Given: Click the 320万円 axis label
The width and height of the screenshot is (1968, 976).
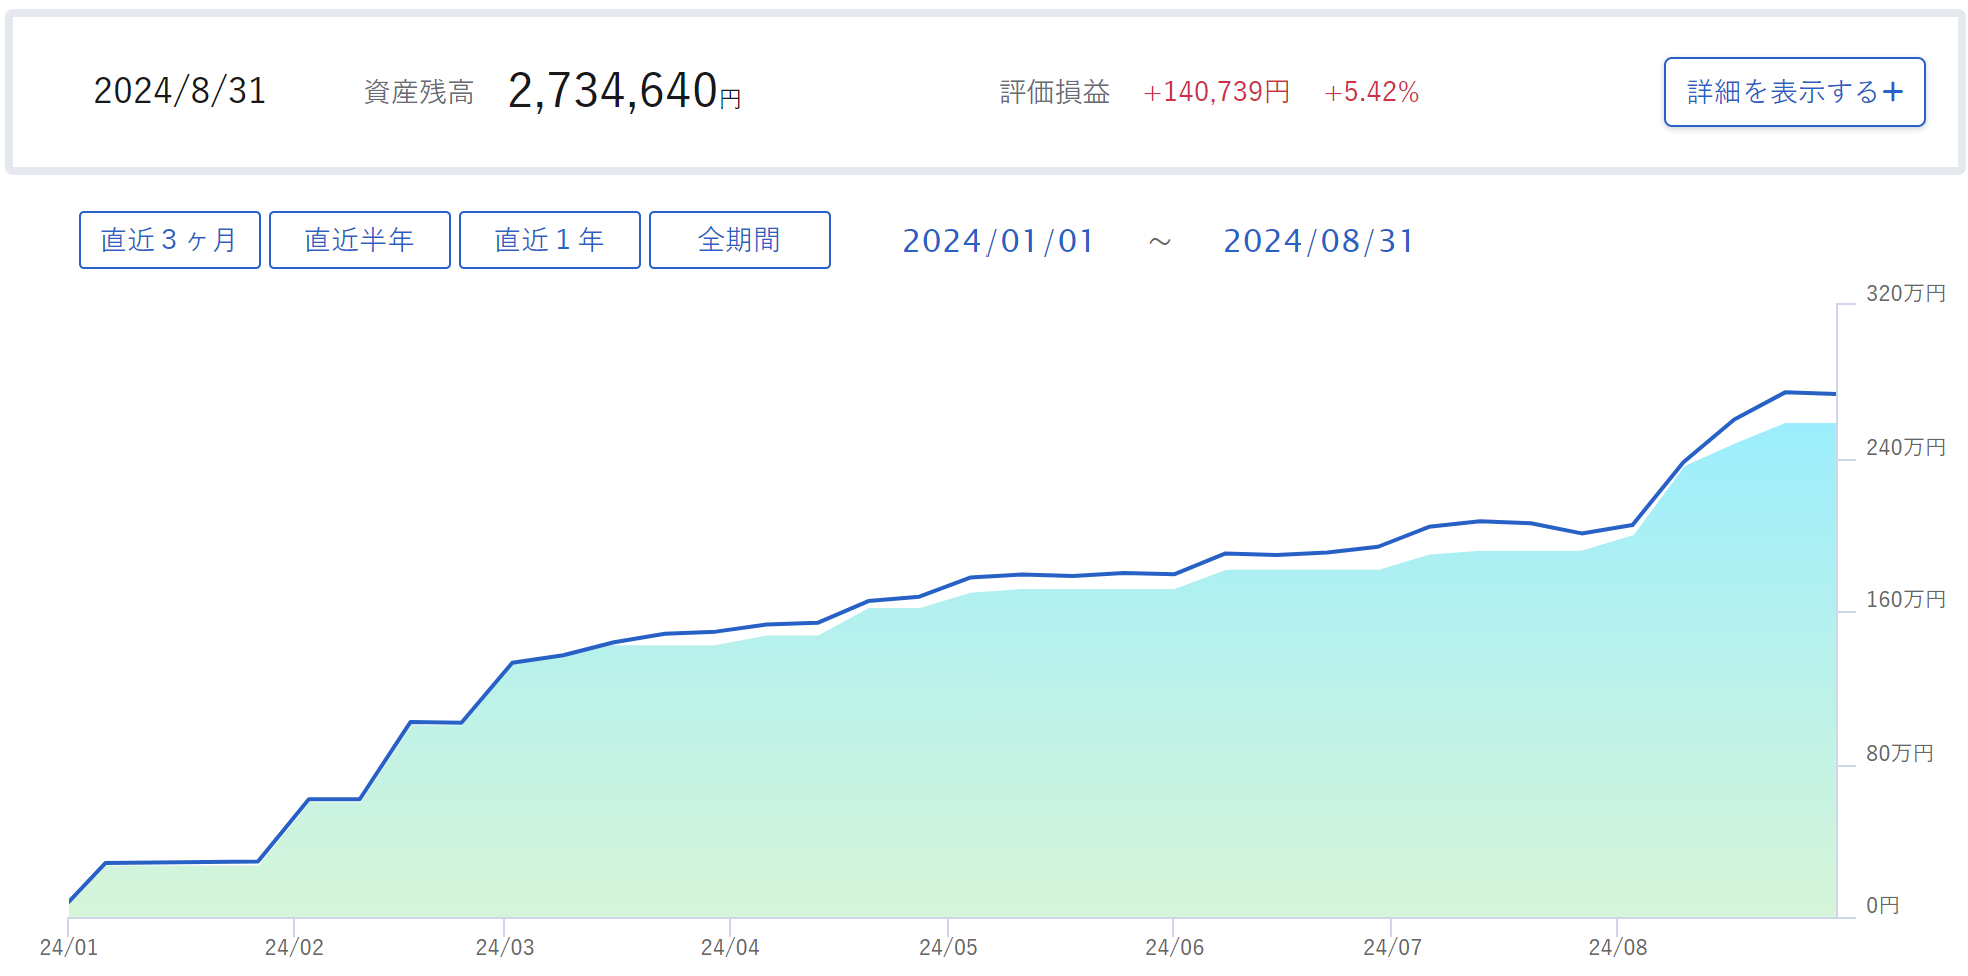Looking at the screenshot, I should click(x=1906, y=293).
